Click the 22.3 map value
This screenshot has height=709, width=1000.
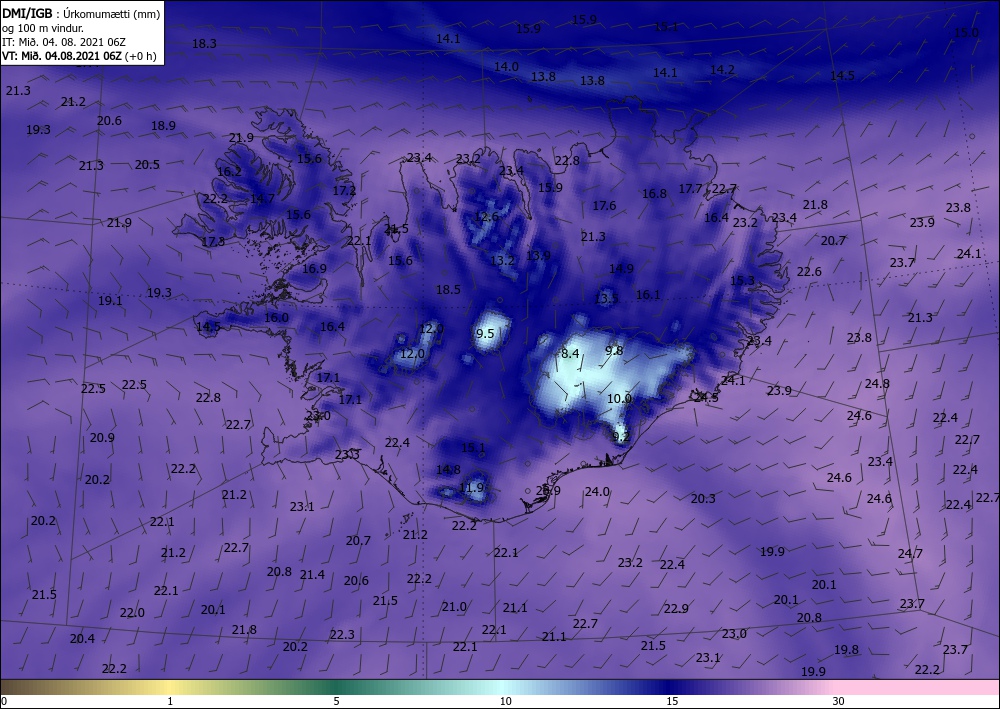[342, 634]
